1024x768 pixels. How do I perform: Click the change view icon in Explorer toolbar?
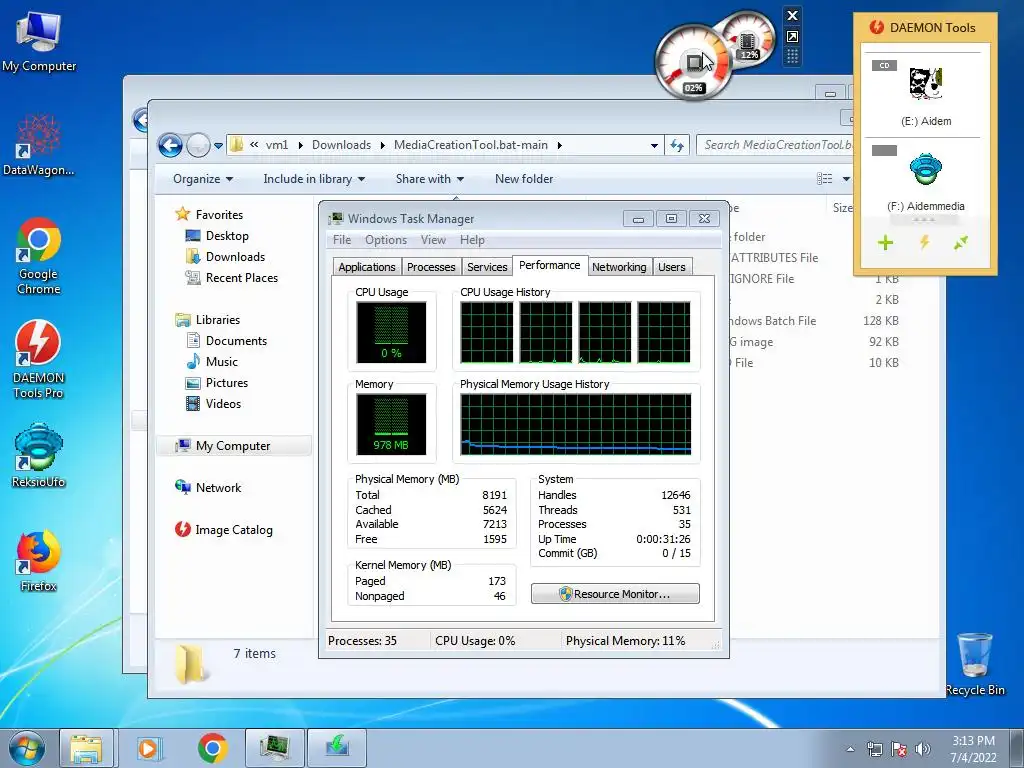[x=825, y=178]
